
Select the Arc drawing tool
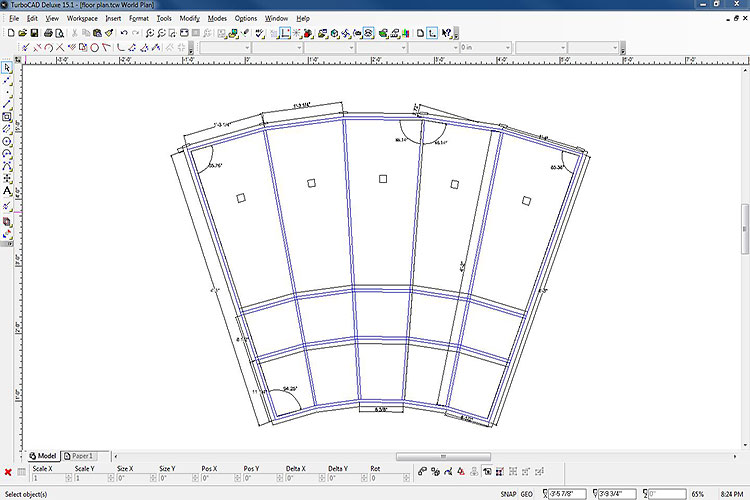[x=7, y=153]
